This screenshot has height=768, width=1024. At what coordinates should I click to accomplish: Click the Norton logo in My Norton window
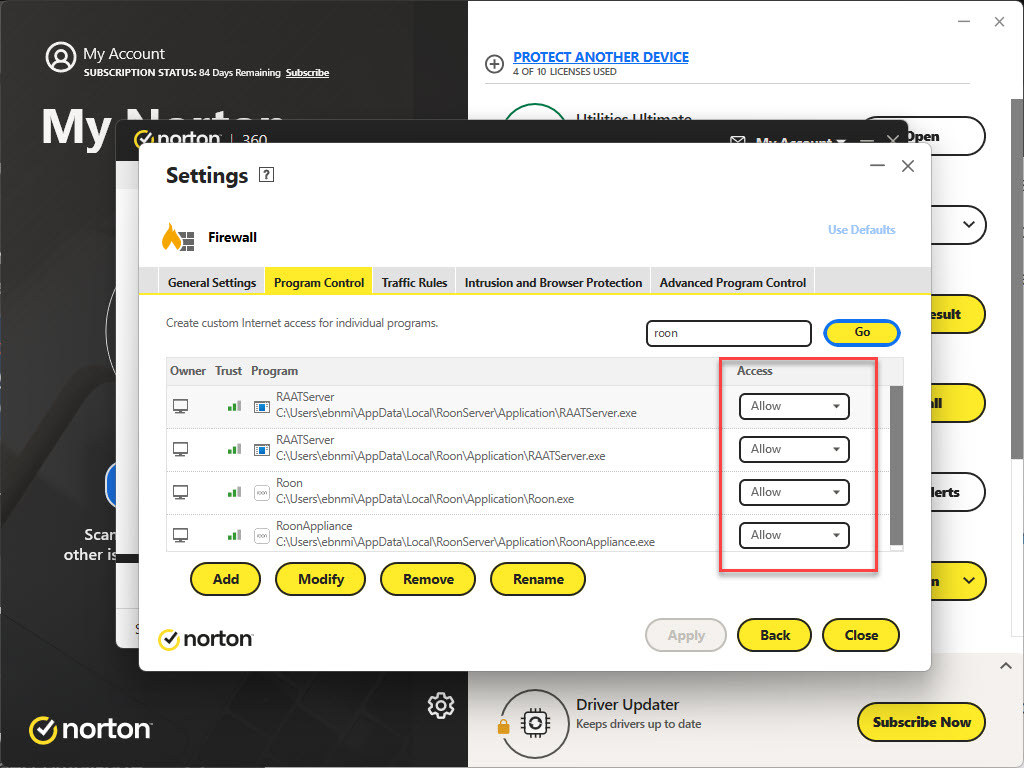90,729
